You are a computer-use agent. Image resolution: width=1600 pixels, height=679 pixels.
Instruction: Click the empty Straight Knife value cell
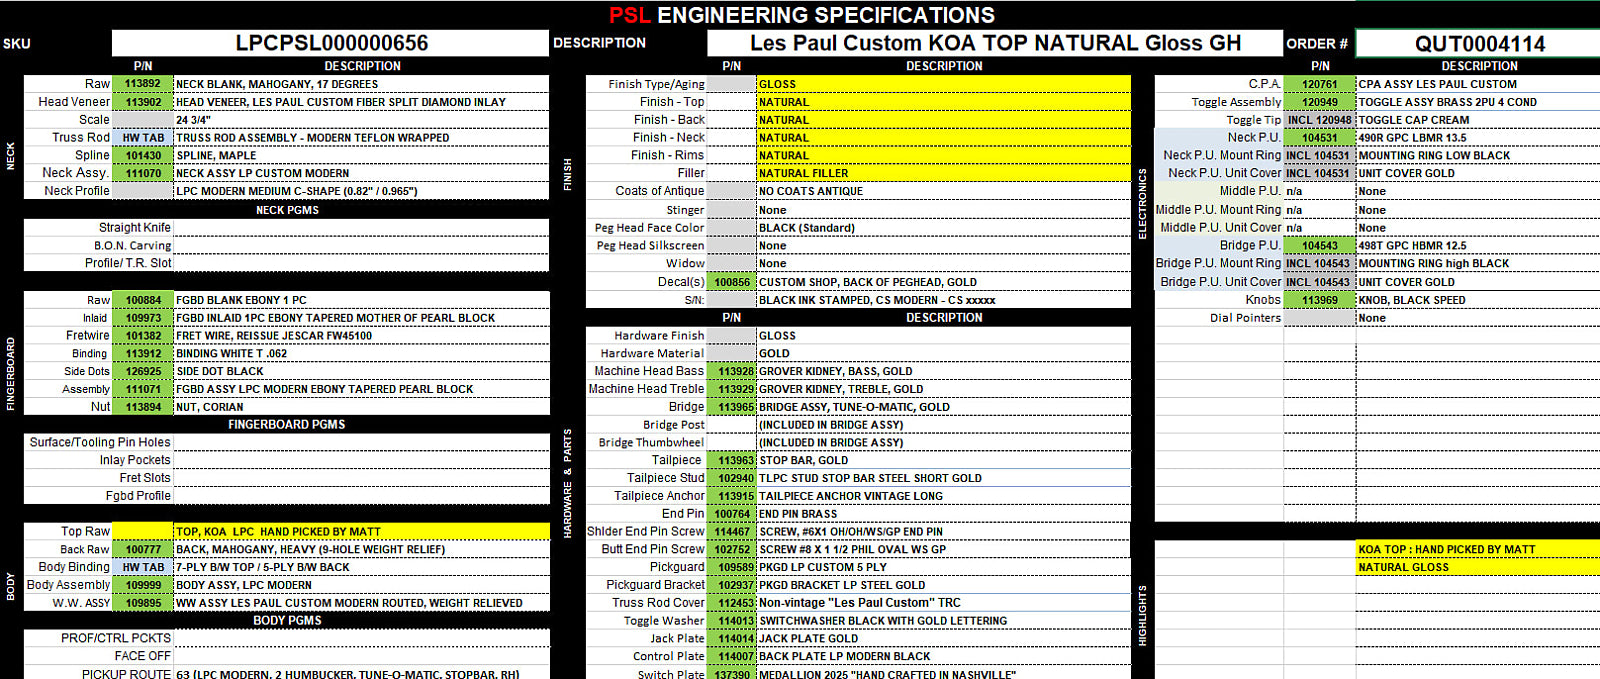361,228
